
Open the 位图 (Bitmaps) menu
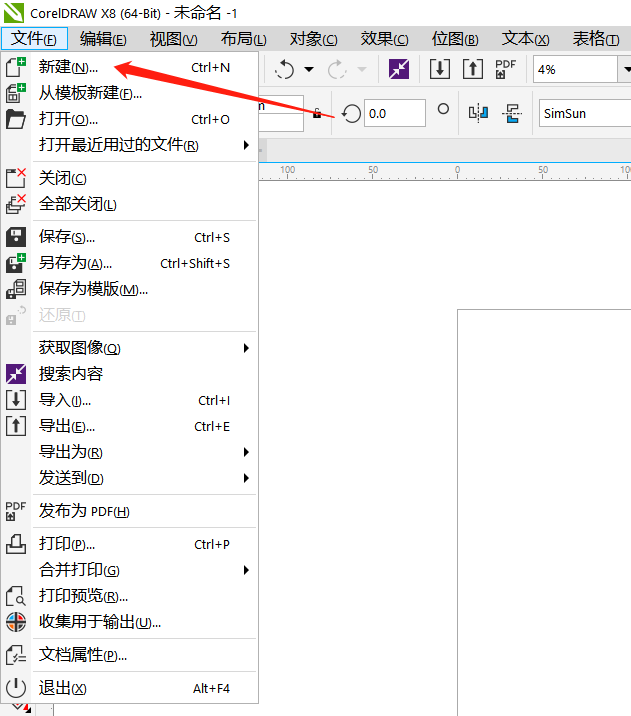pyautogui.click(x=455, y=38)
